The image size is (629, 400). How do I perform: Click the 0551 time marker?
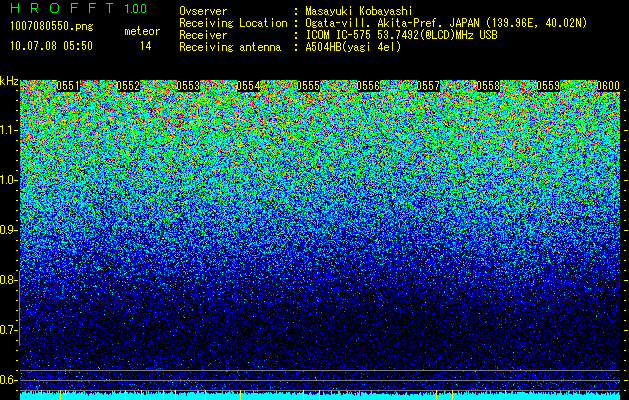coord(68,86)
